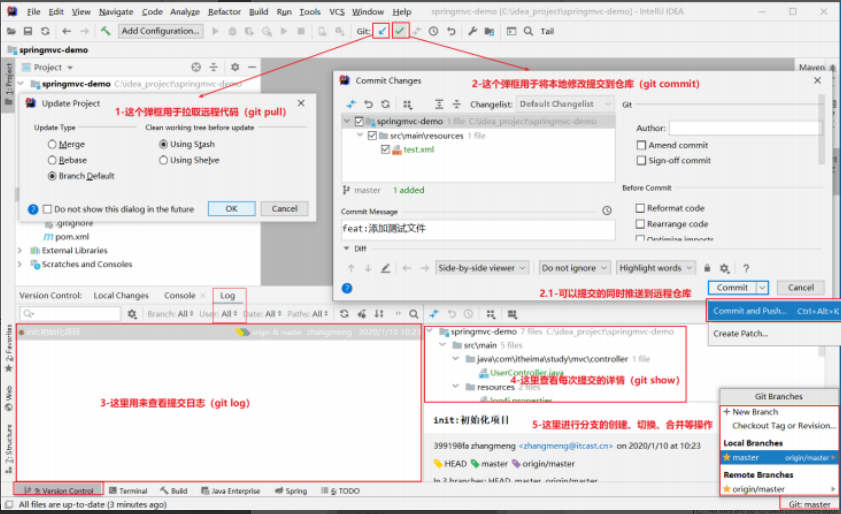Click the Git: master branch status widget

pyautogui.click(x=809, y=505)
